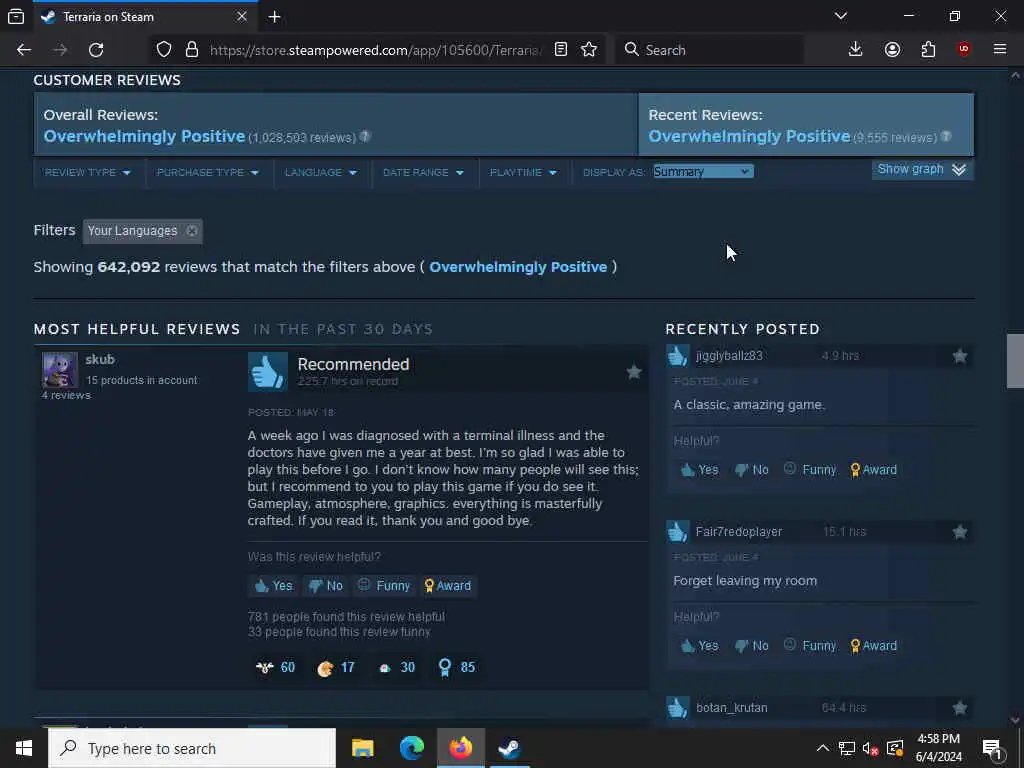Image resolution: width=1024 pixels, height=768 pixels.
Task: Expand the Show graph panel
Action: point(922,170)
